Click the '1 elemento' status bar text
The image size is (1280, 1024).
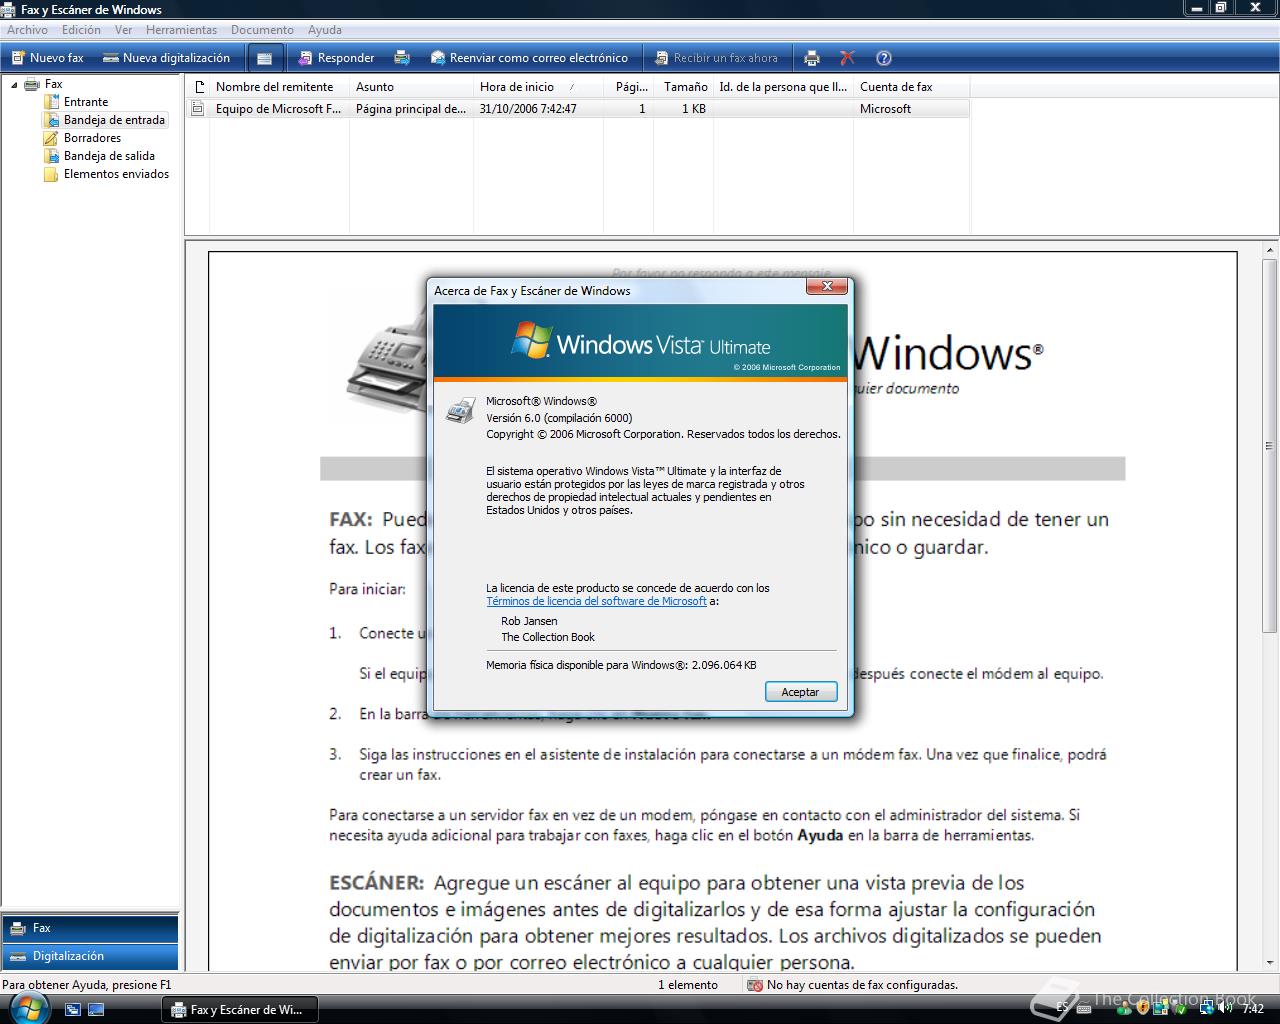pos(688,985)
